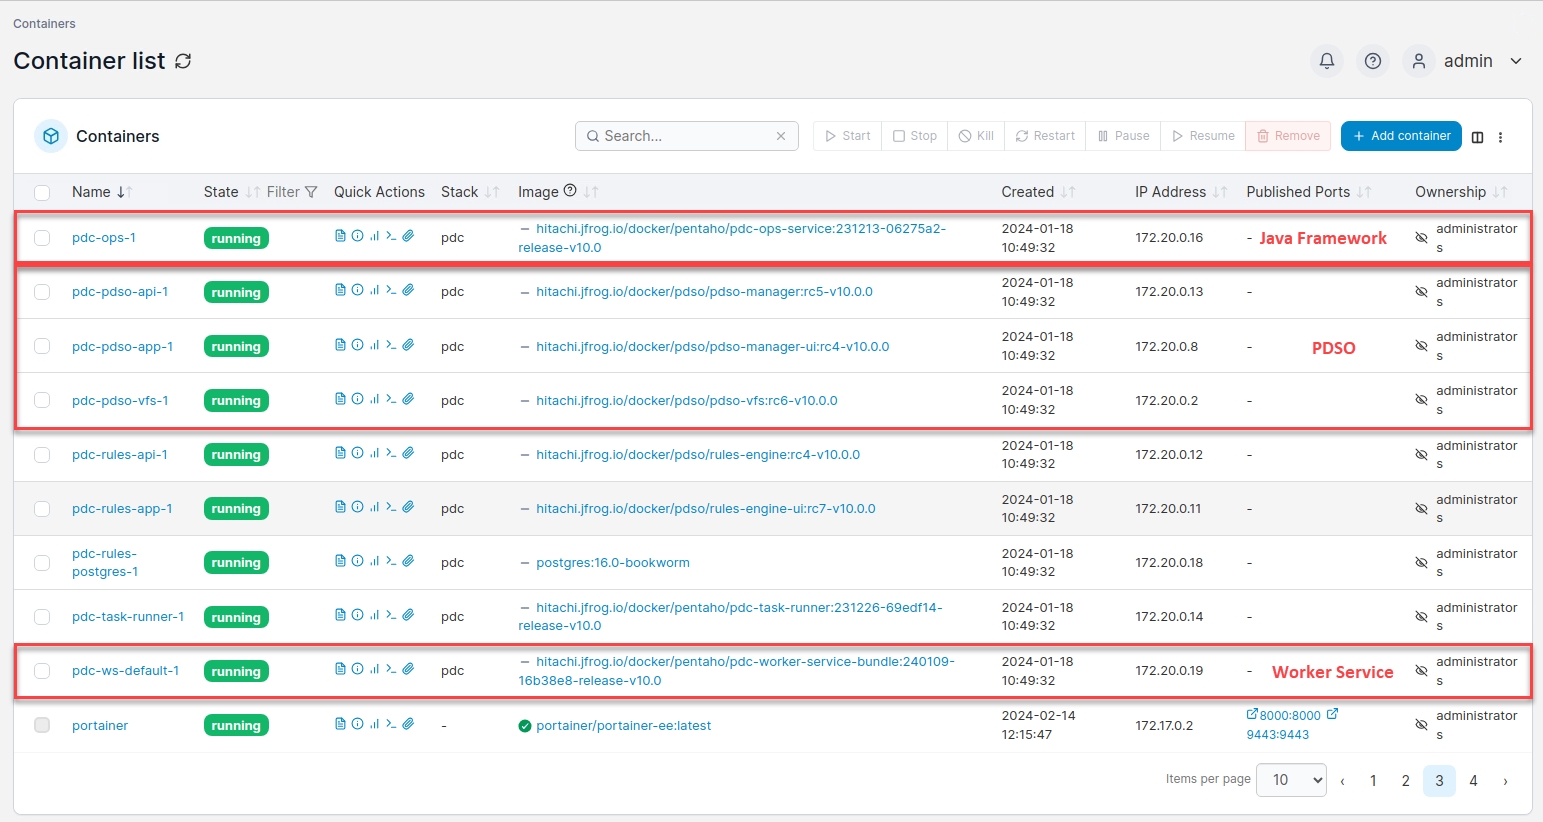1543x822 pixels.
Task: Tick the pdc-ws-default-1 checkbox
Action: pos(42,671)
